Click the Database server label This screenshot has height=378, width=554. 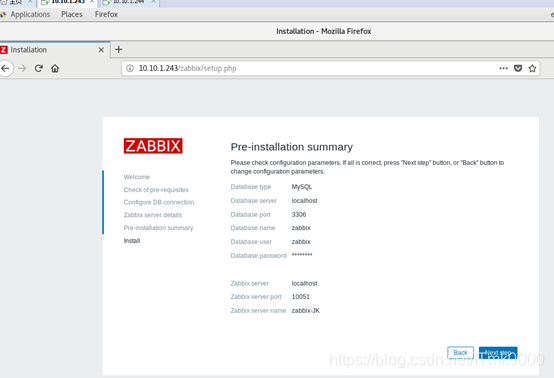(x=254, y=201)
